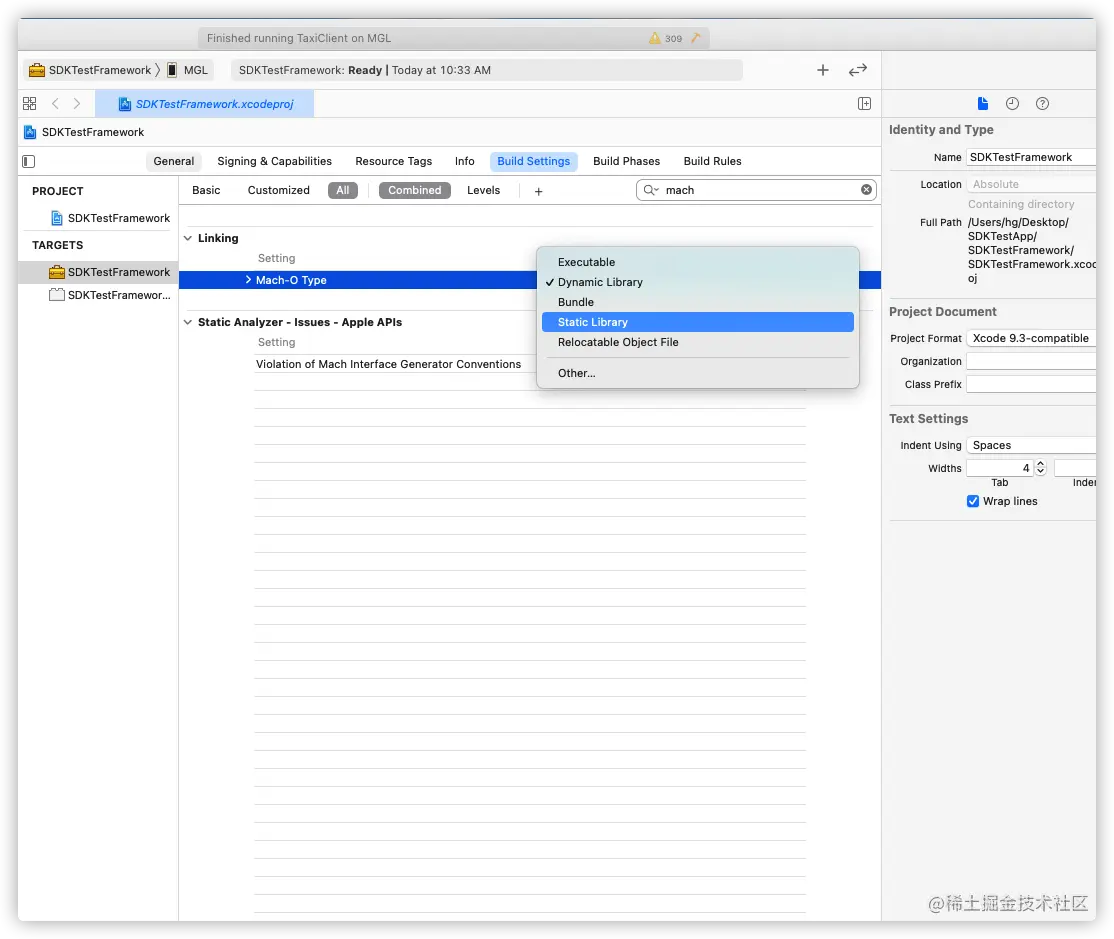Choose Executable from the Mach-O menu
Image resolution: width=1114 pixels, height=939 pixels.
pyautogui.click(x=697, y=262)
